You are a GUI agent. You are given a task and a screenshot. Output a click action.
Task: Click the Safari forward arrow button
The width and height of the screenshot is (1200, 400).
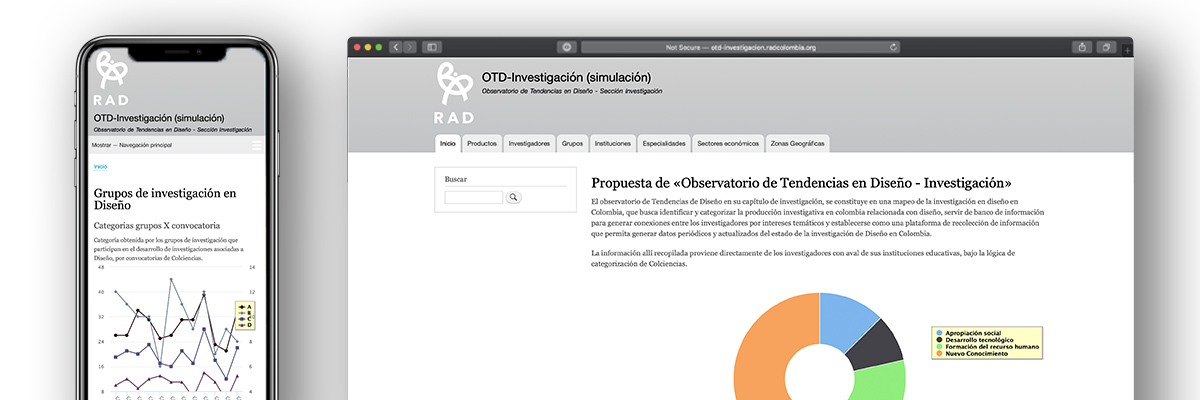point(410,47)
